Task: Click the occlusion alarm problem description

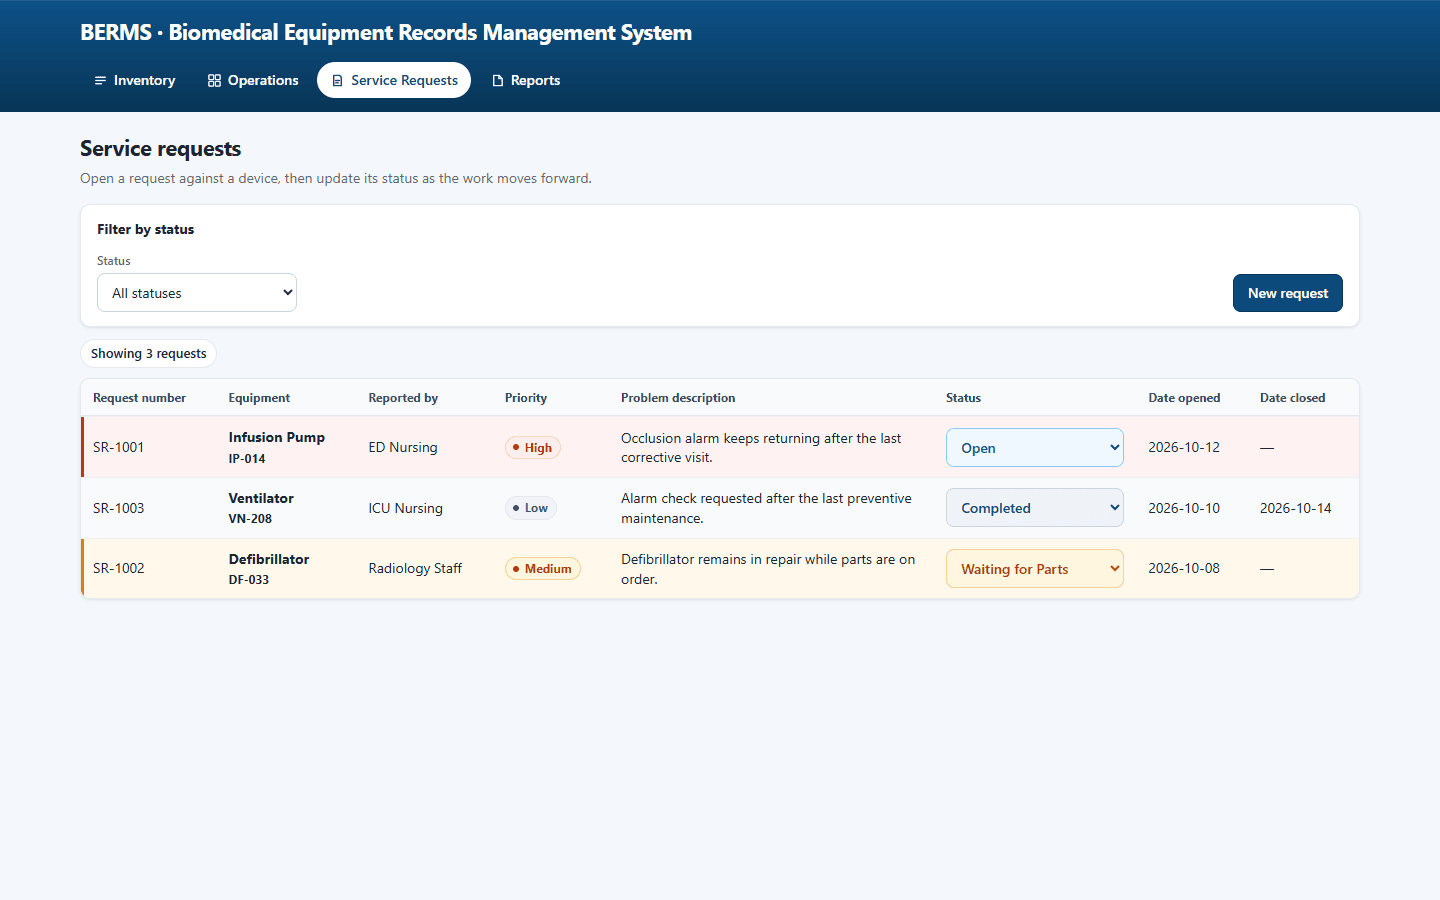Action: coord(761,448)
